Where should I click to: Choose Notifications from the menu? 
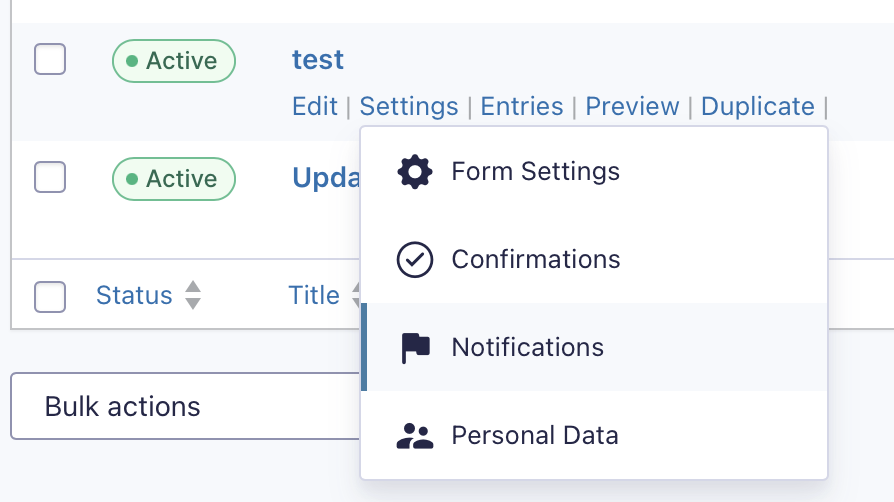pyautogui.click(x=594, y=347)
